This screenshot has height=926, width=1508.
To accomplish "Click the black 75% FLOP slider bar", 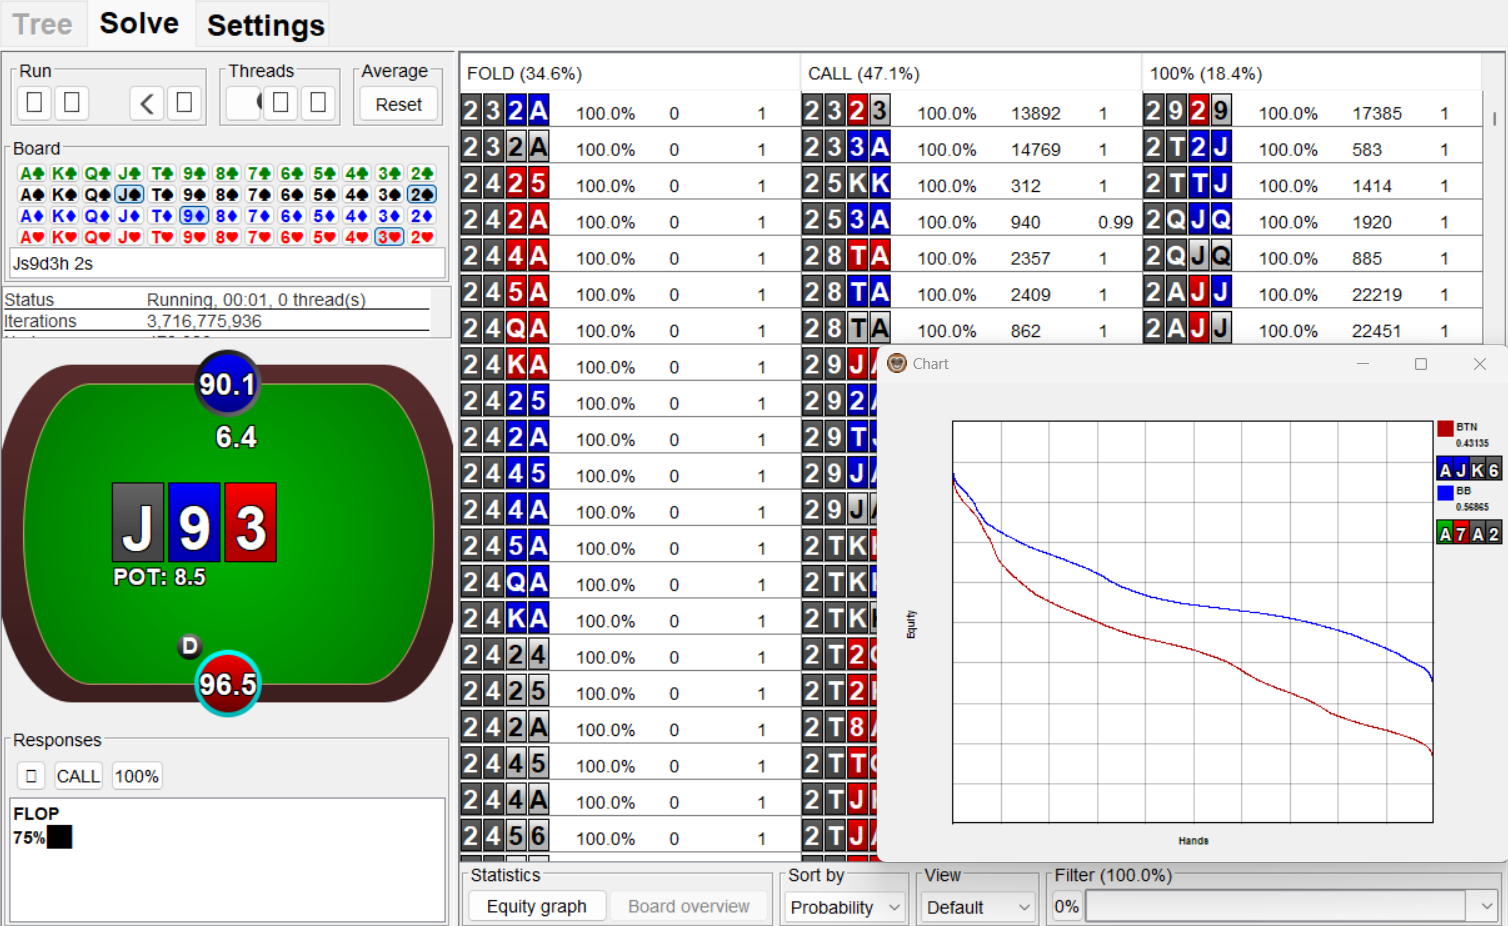I will (58, 837).
